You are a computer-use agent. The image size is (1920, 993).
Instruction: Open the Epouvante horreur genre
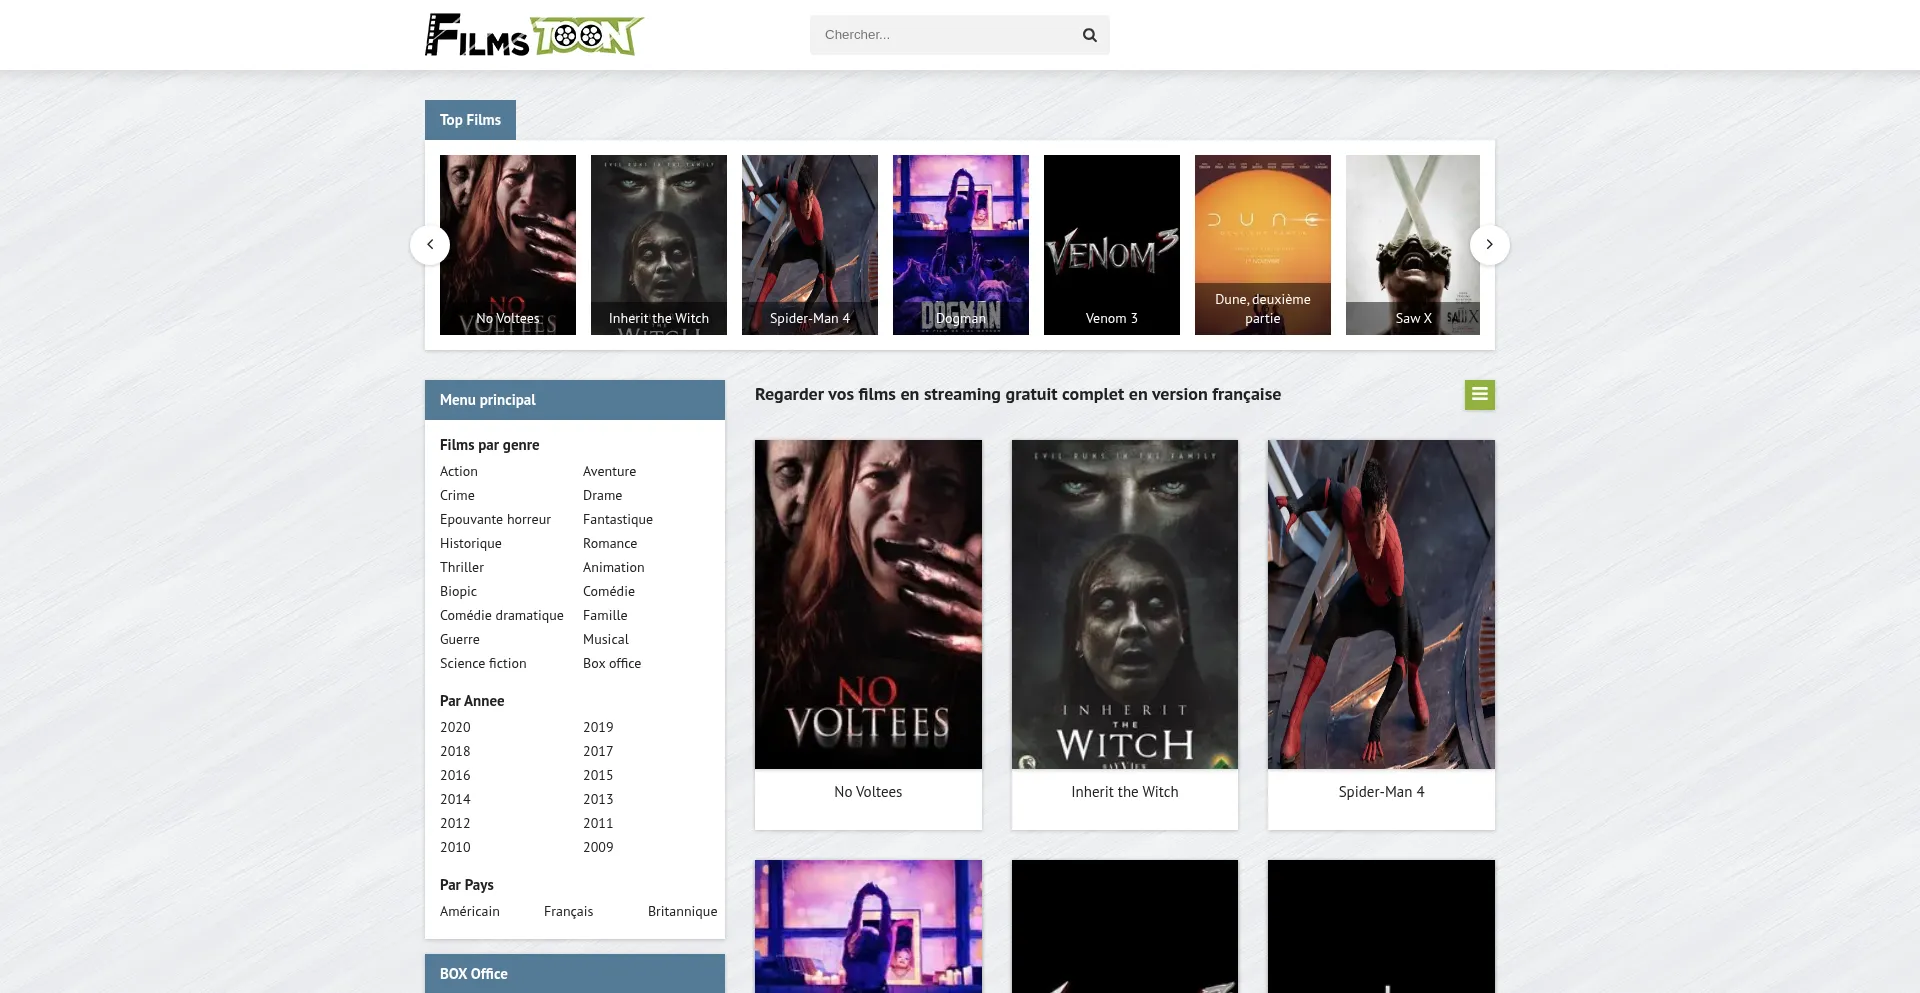(x=495, y=520)
